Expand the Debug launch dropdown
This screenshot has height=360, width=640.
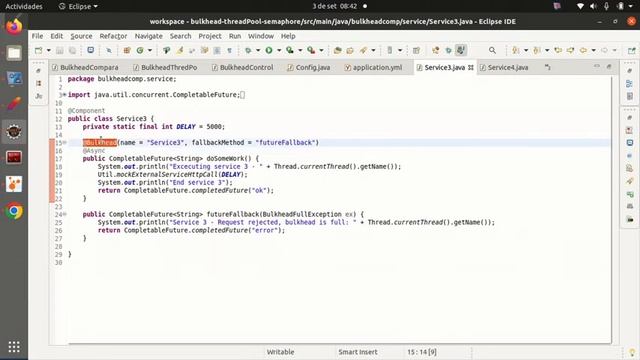click(258, 50)
